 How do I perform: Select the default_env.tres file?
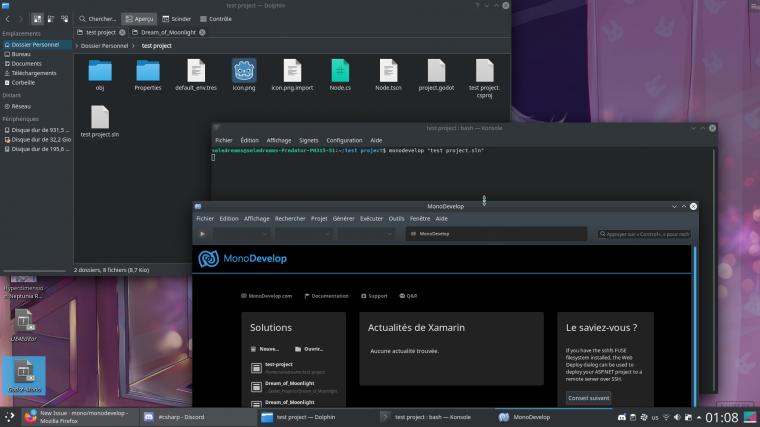coord(196,71)
